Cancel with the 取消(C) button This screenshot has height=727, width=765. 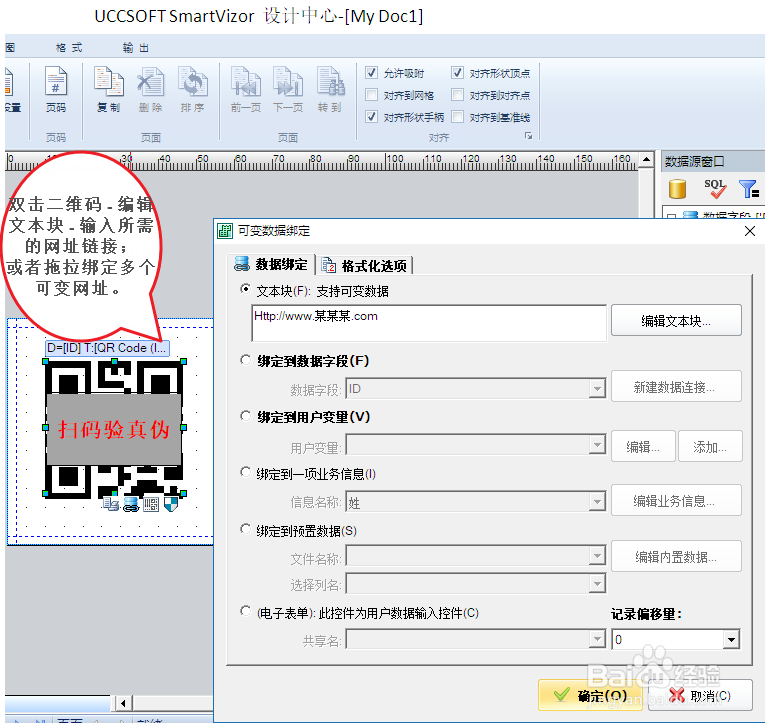pyautogui.click(x=700, y=695)
